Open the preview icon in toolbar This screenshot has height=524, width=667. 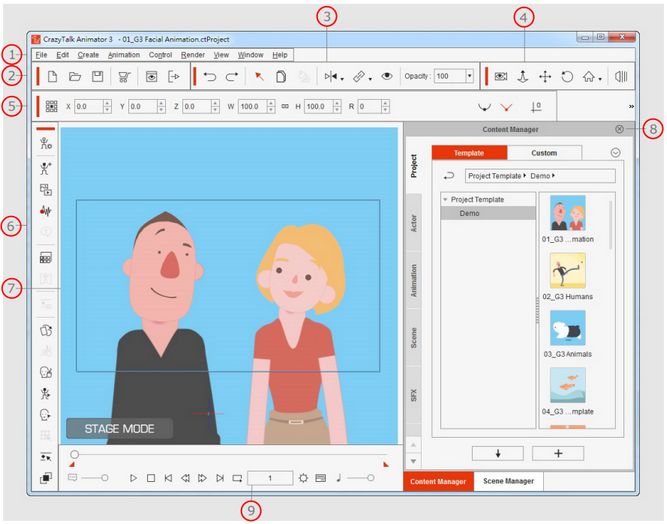[x=151, y=77]
